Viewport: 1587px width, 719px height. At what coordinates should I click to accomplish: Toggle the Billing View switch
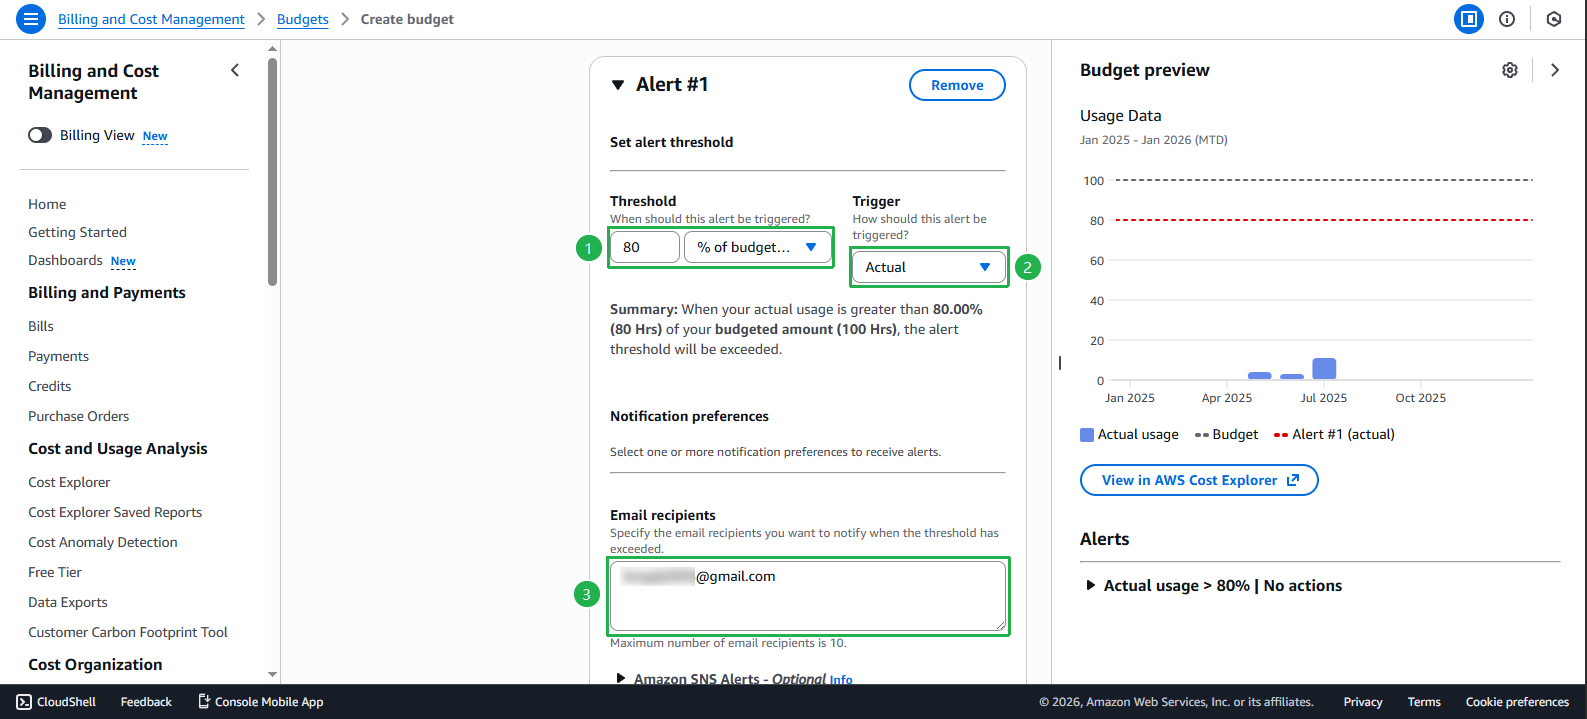(x=40, y=135)
